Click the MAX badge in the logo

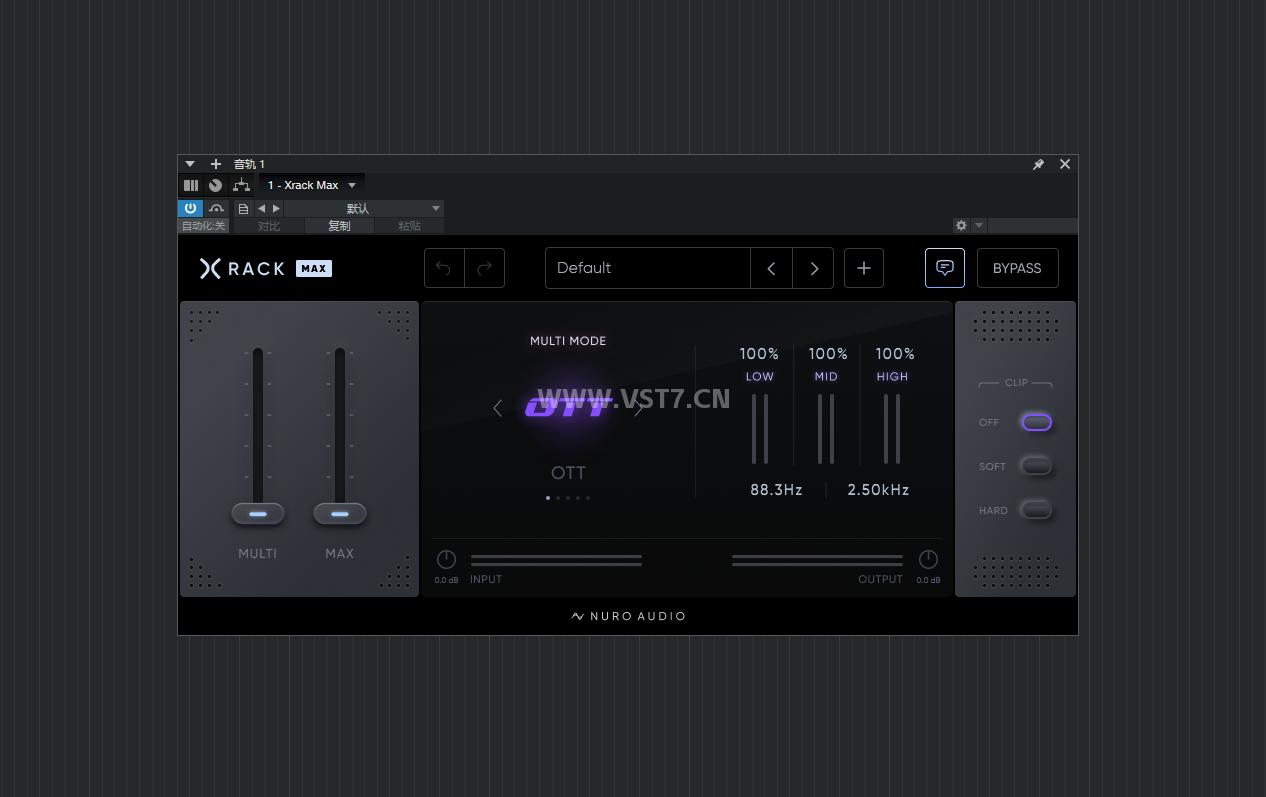[314, 268]
